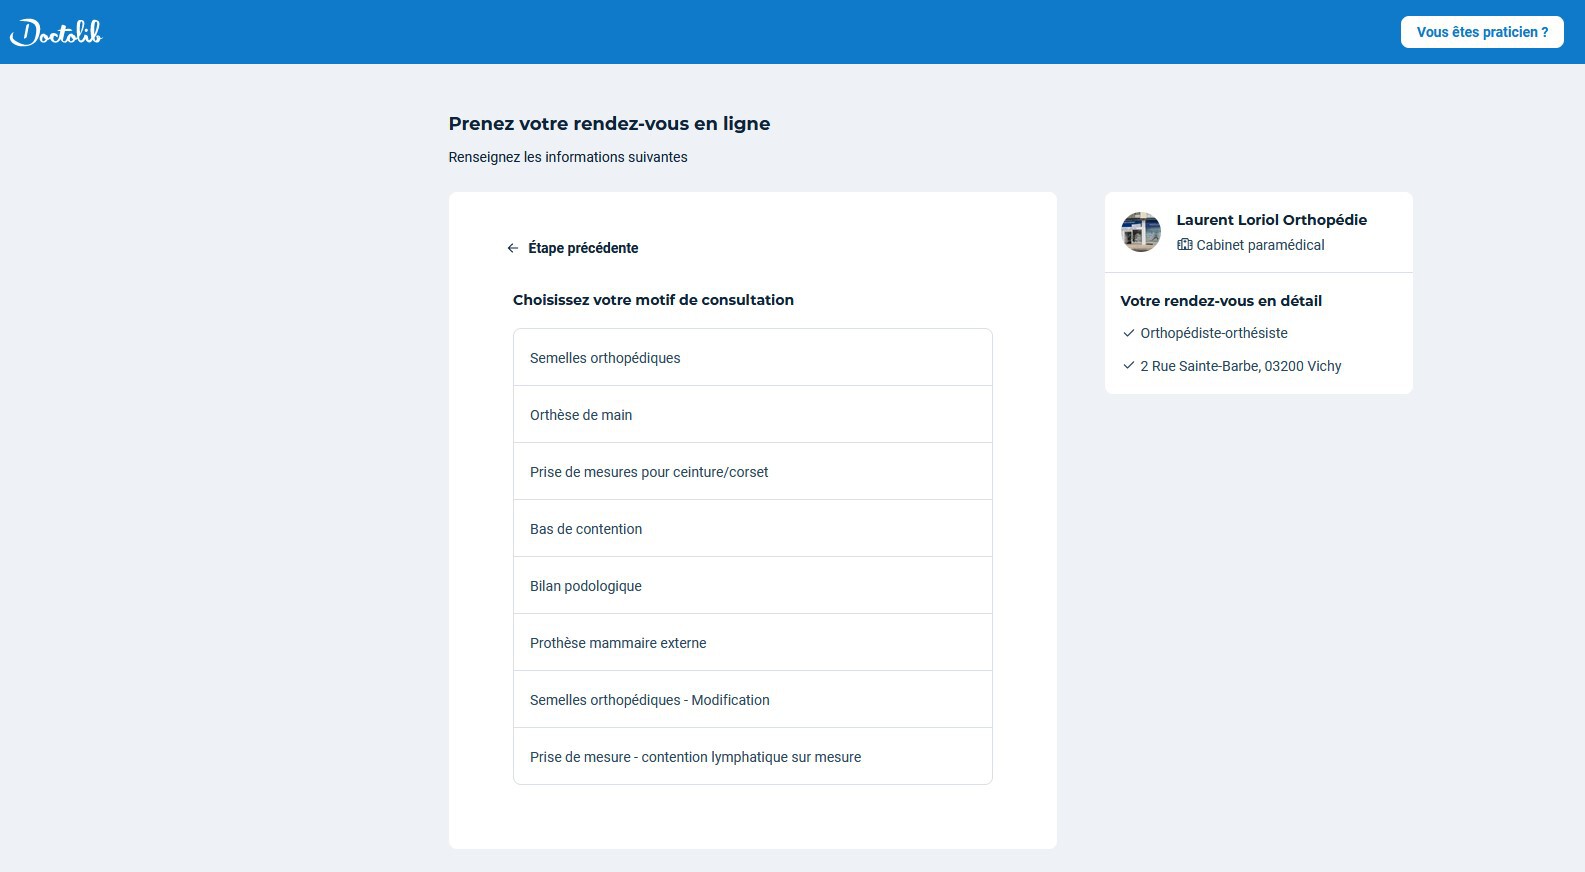Choose Orthèse de main
The width and height of the screenshot is (1585, 872).
click(x=753, y=415)
